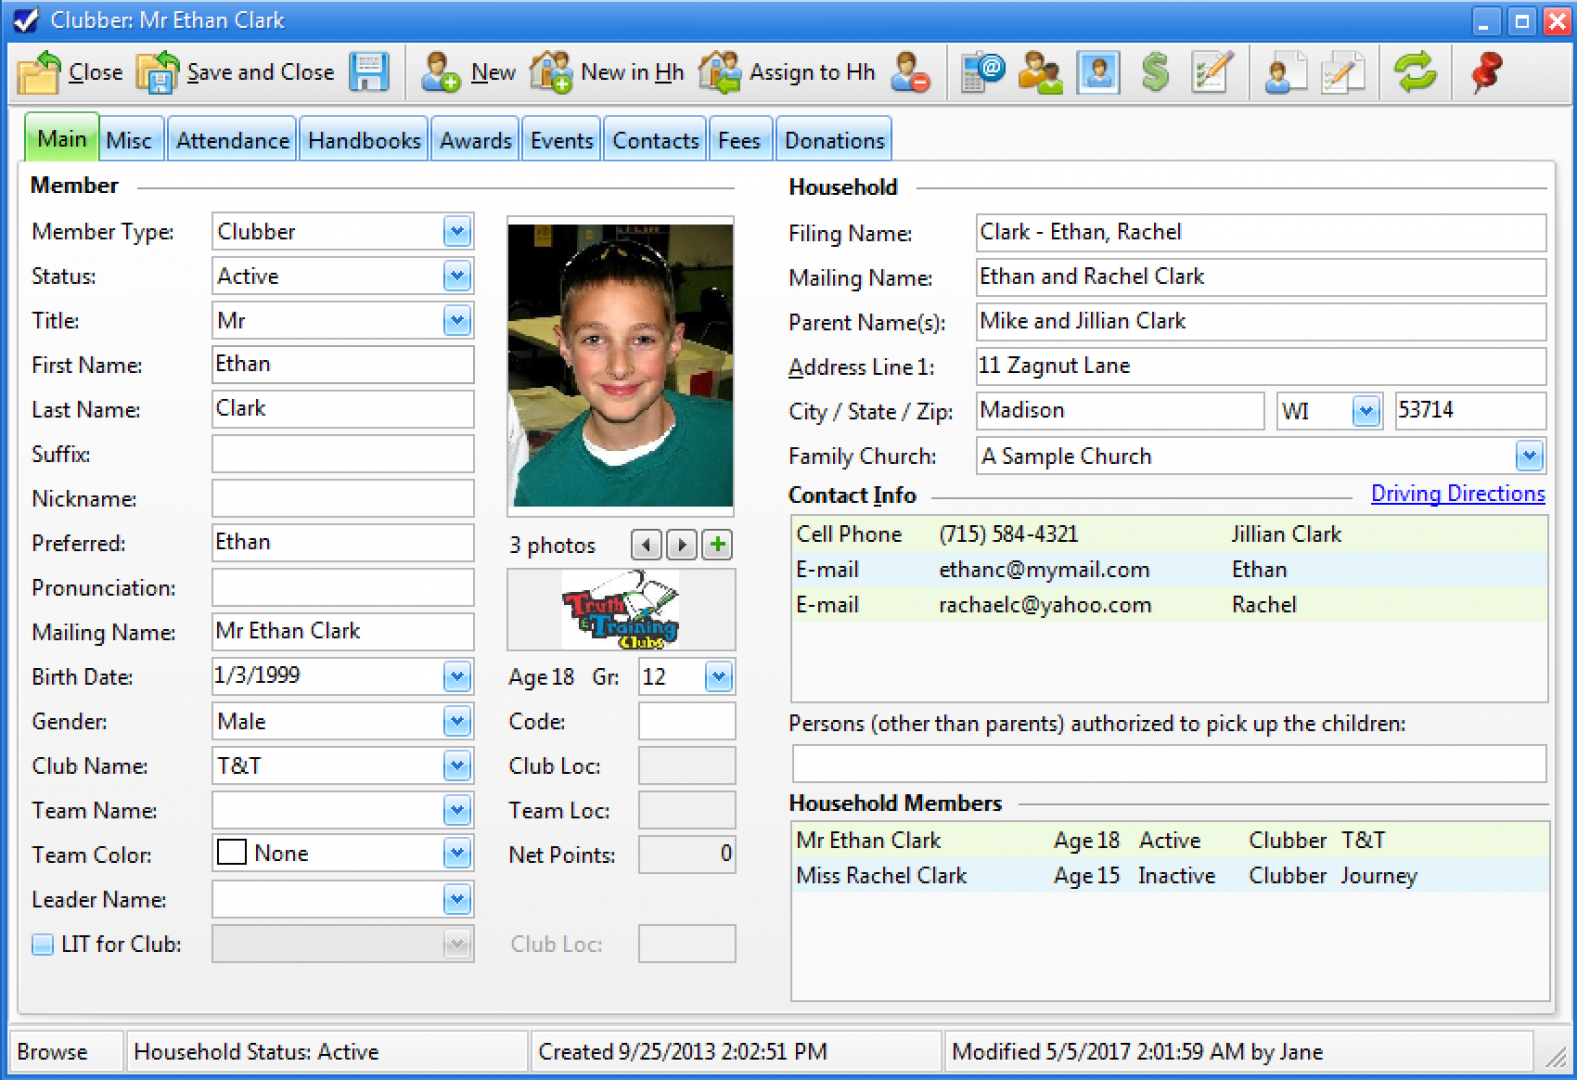Toggle the LIT for Club checkbox
Screen dimensions: 1577x1080
(x=43, y=944)
